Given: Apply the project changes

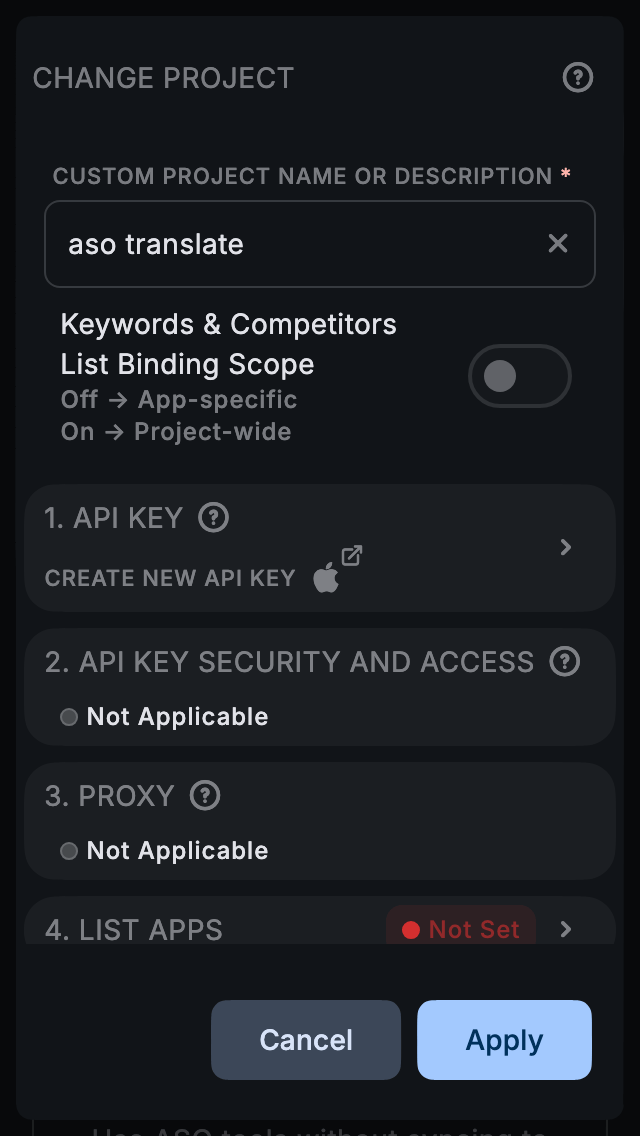Looking at the screenshot, I should (504, 1040).
